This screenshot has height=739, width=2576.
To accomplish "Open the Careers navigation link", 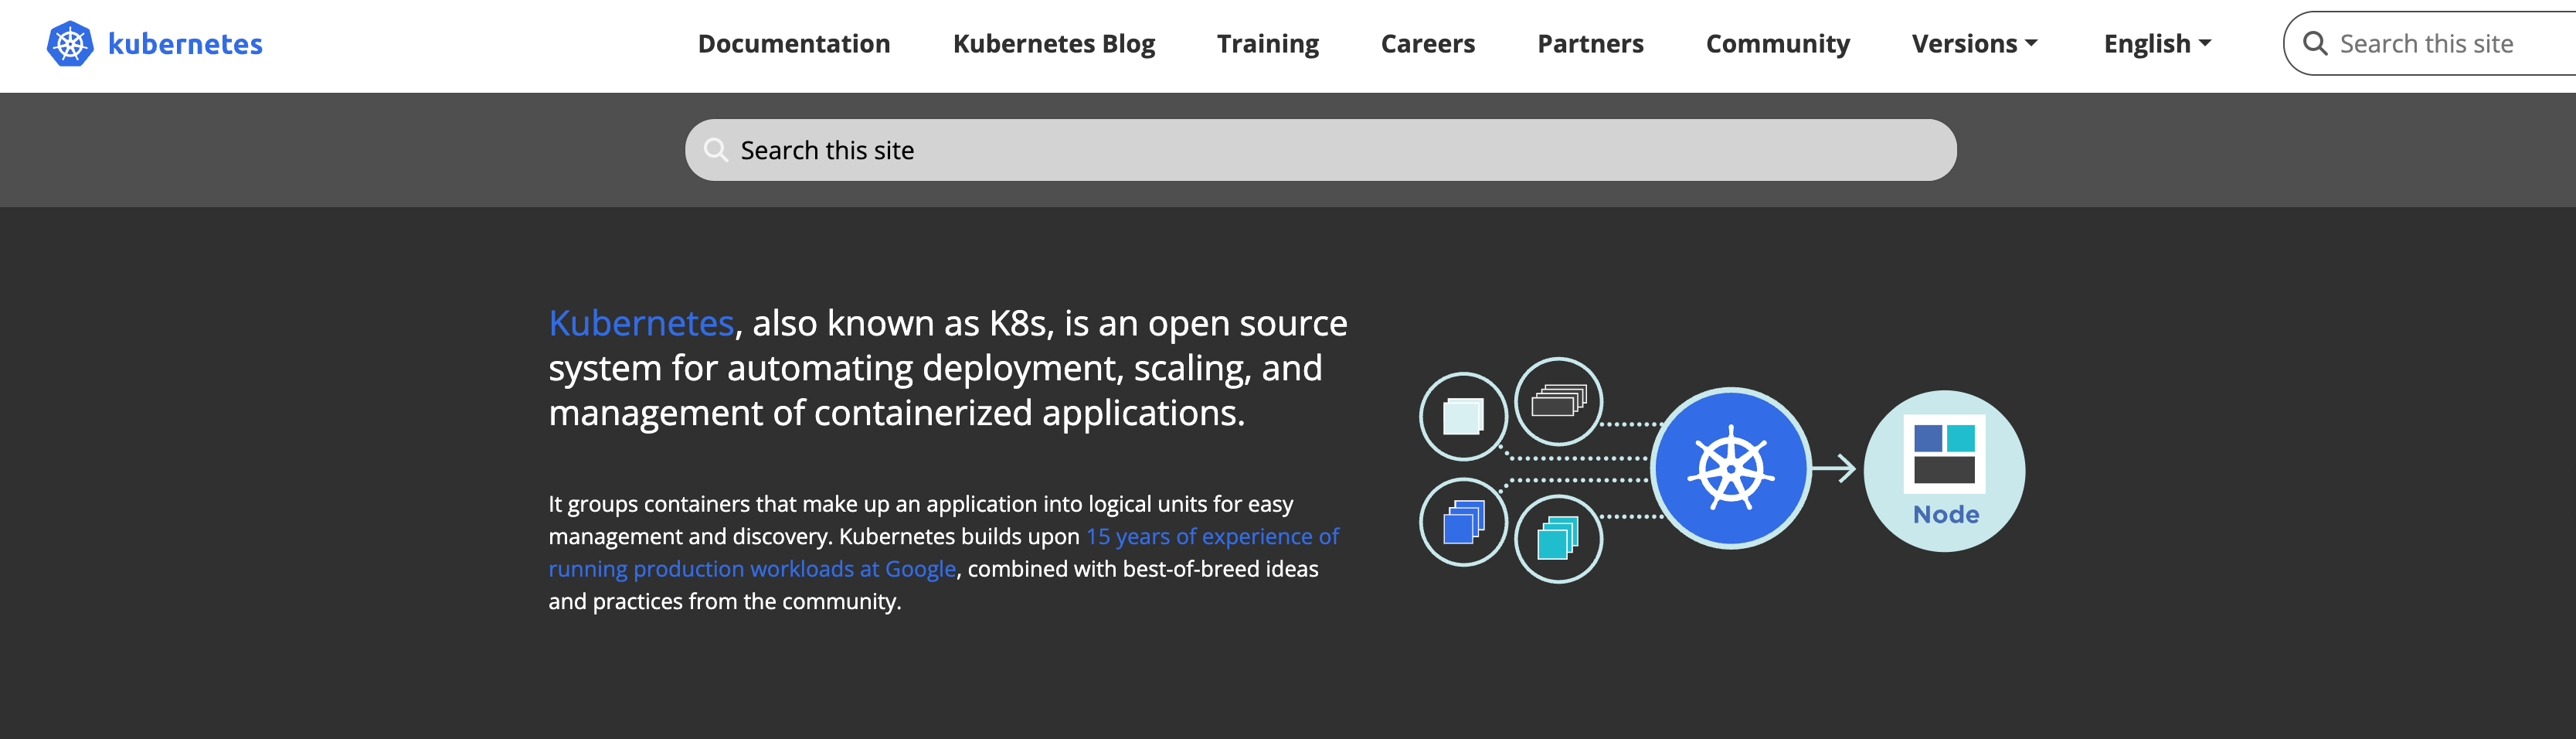I will [x=1428, y=44].
